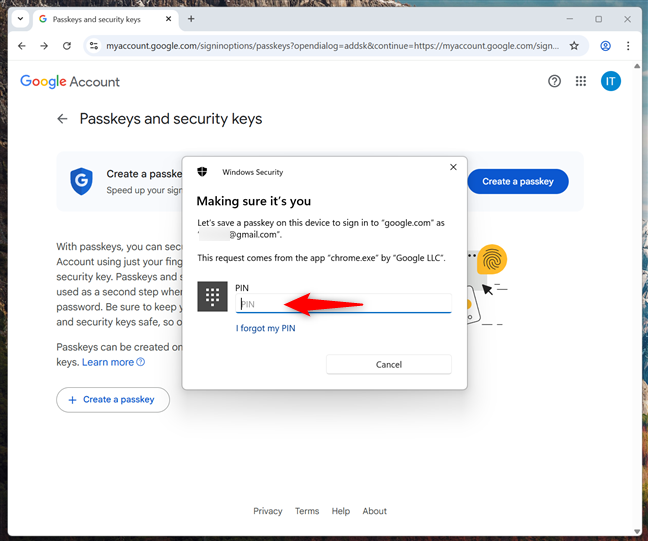The width and height of the screenshot is (648, 541).
Task: Click the PIN keypad icon
Action: point(212,296)
